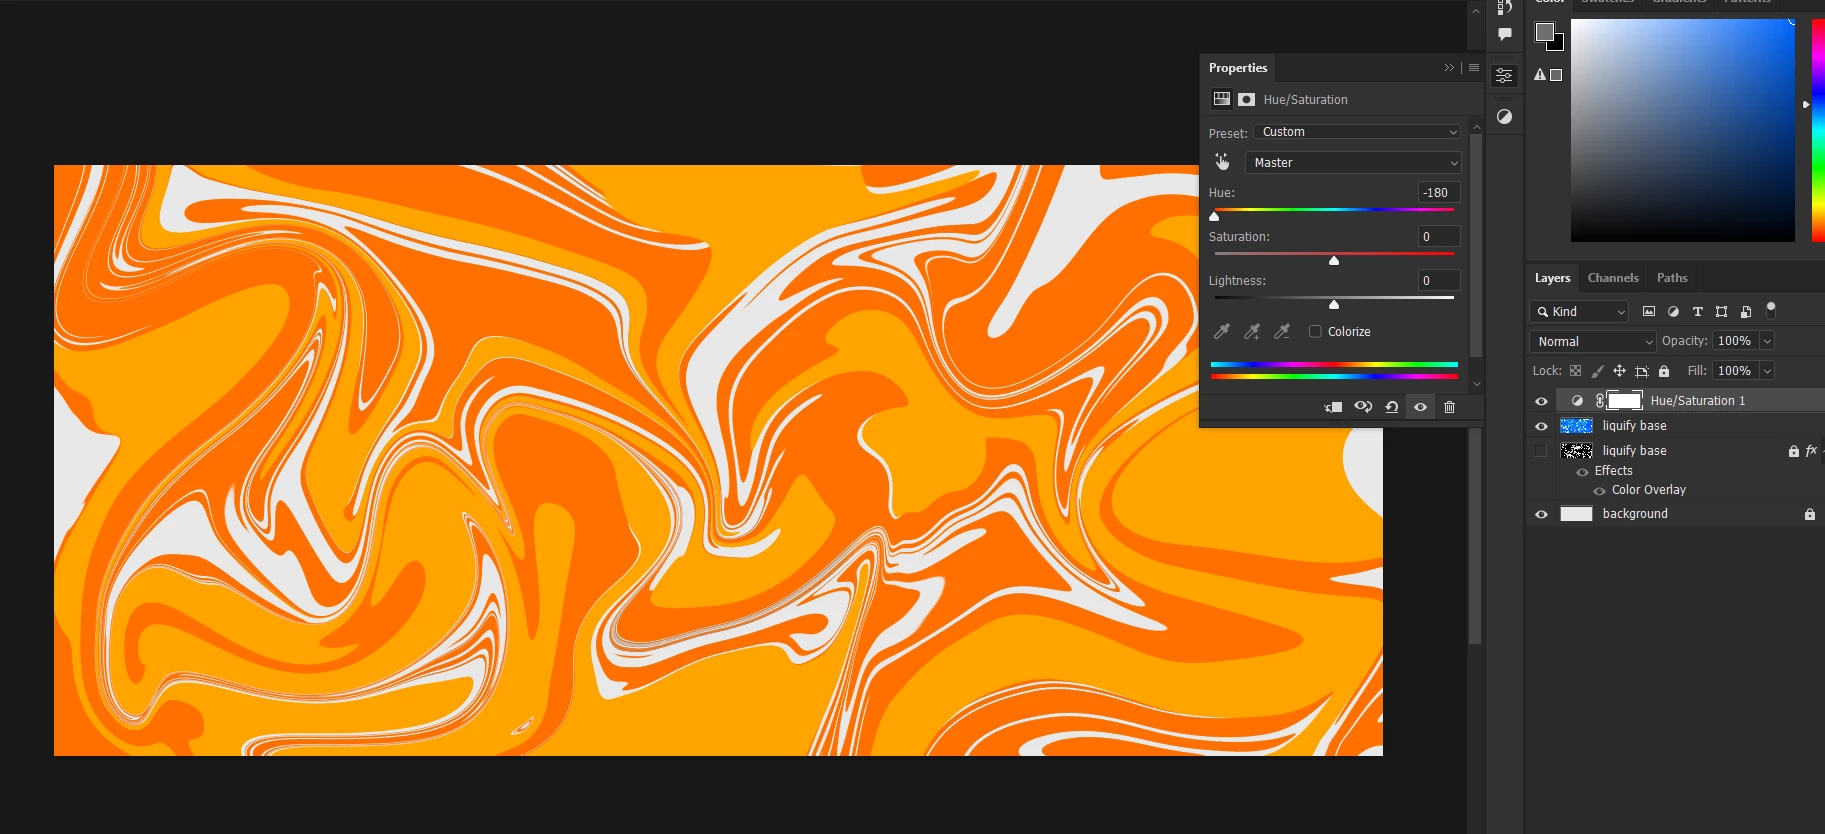Open the Preset dropdown showing Custom

tap(1357, 132)
